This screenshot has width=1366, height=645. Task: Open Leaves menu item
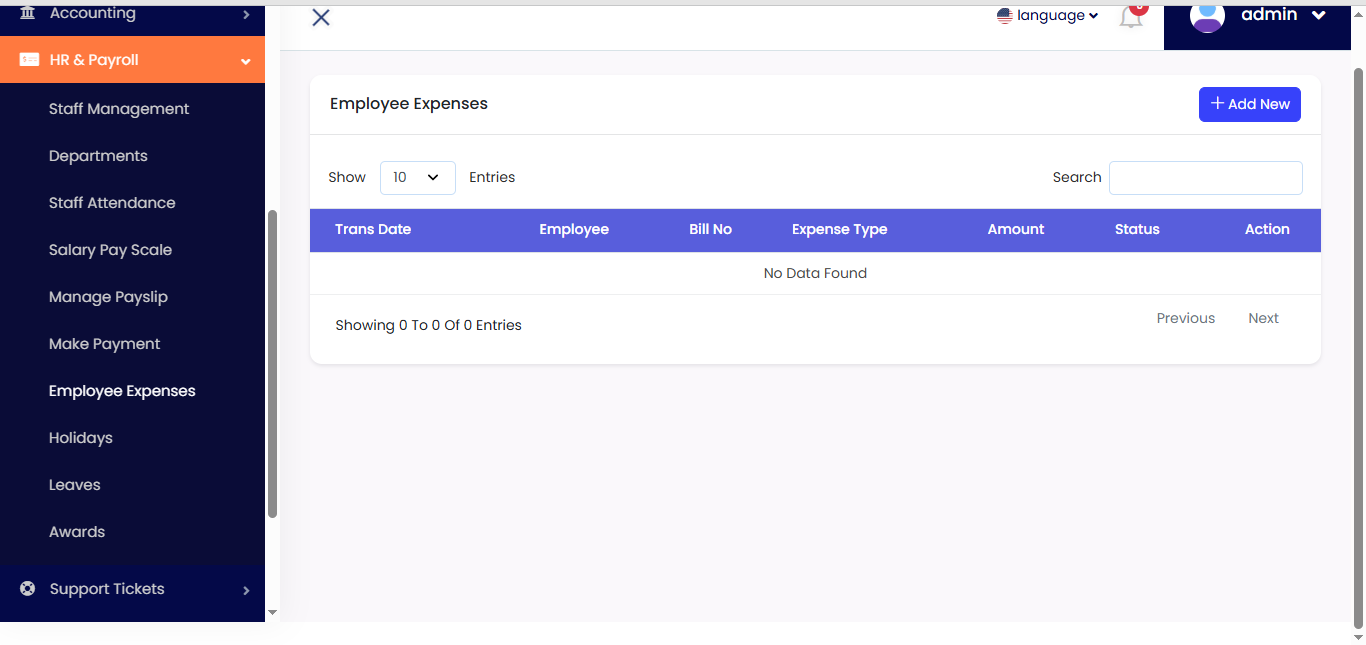tap(75, 485)
